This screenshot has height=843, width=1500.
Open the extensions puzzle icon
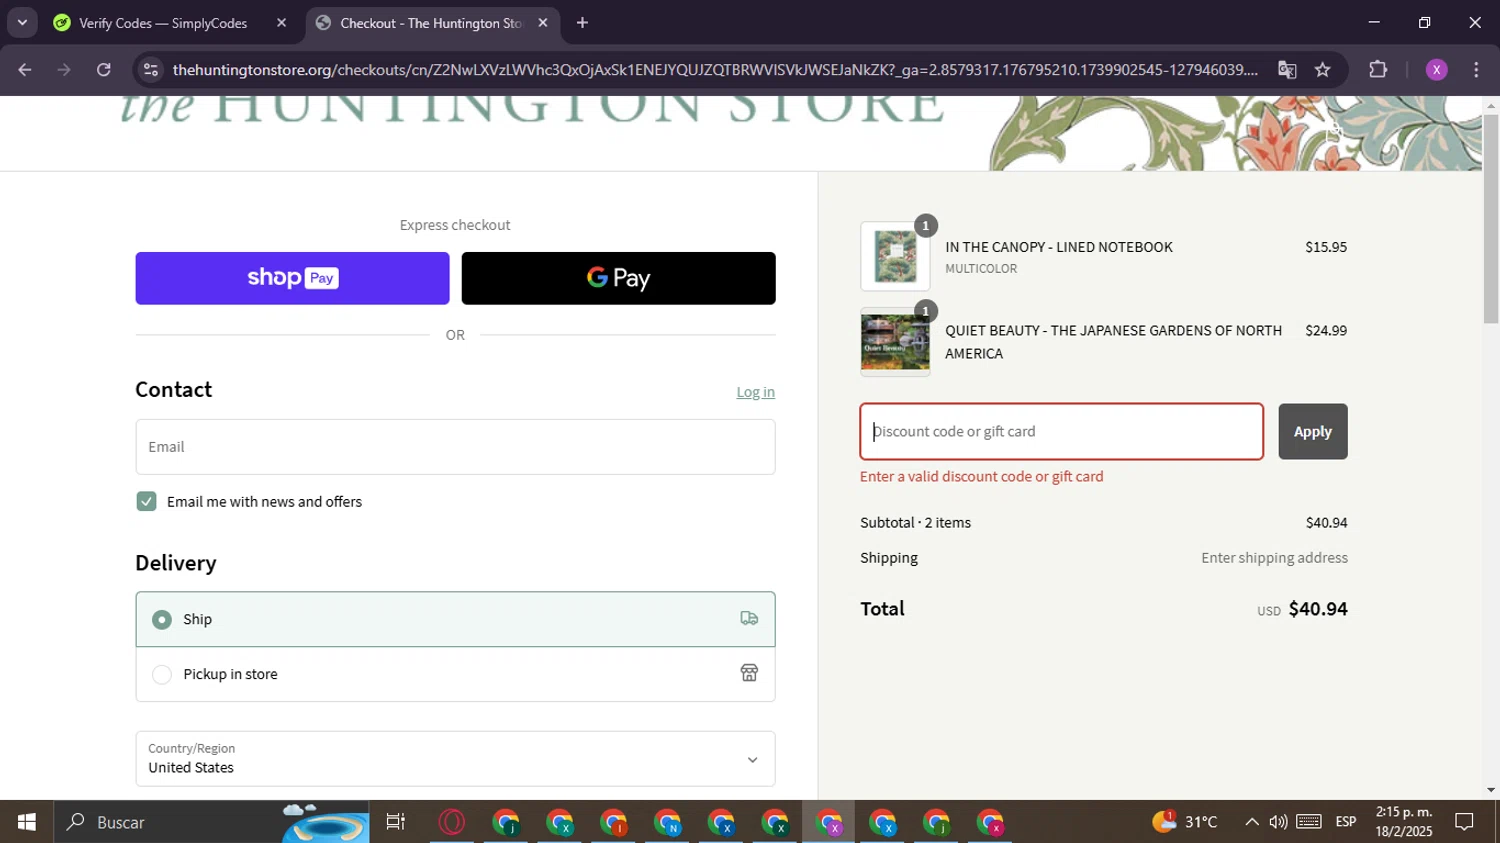pyautogui.click(x=1378, y=70)
